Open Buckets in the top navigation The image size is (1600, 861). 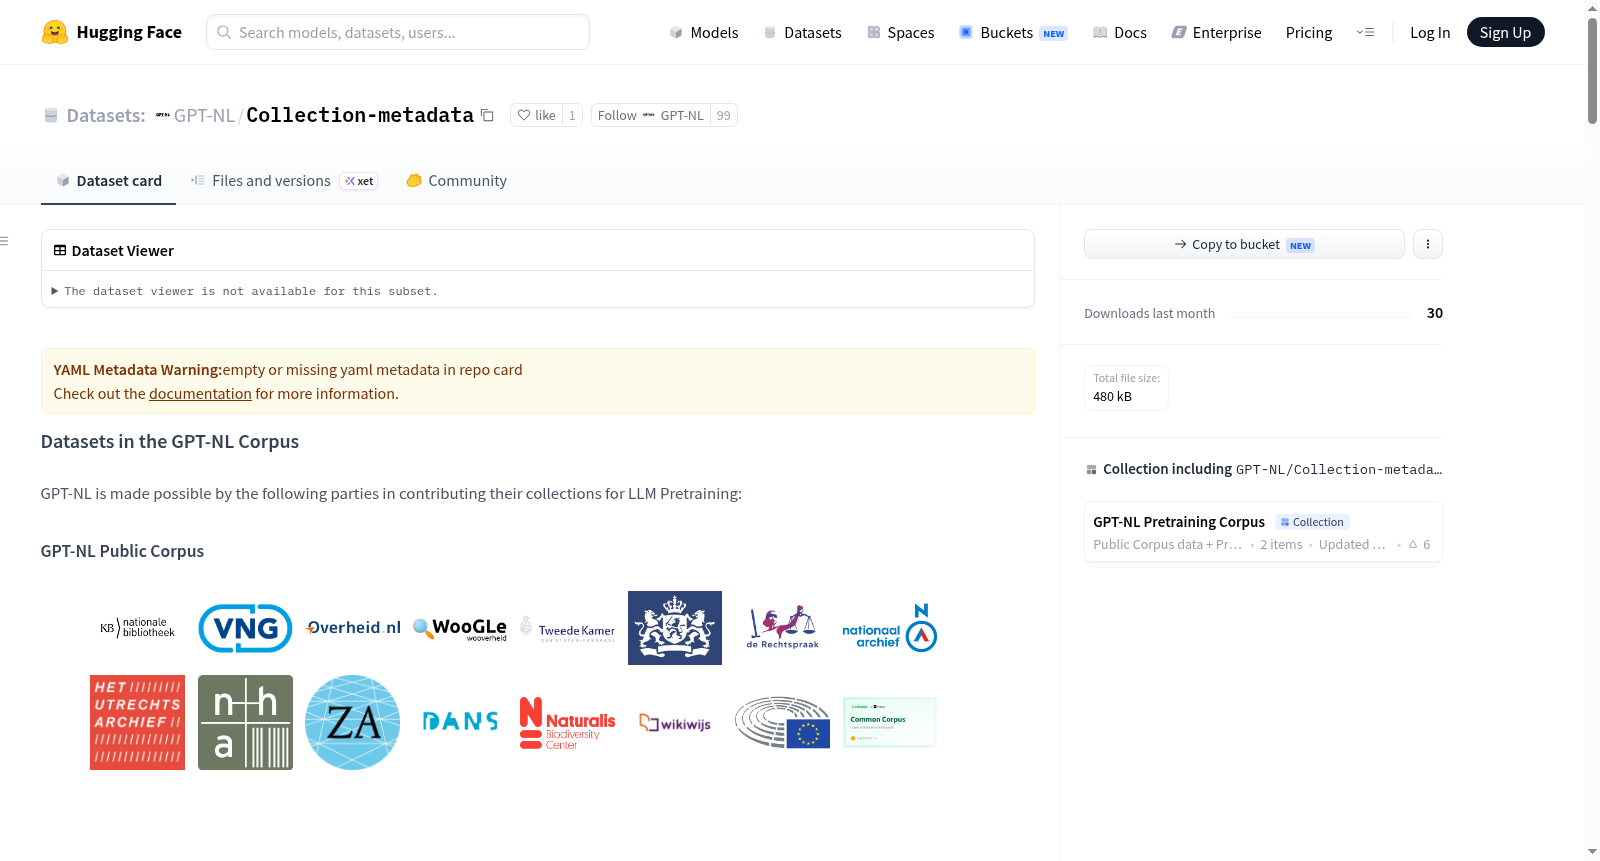1013,32
